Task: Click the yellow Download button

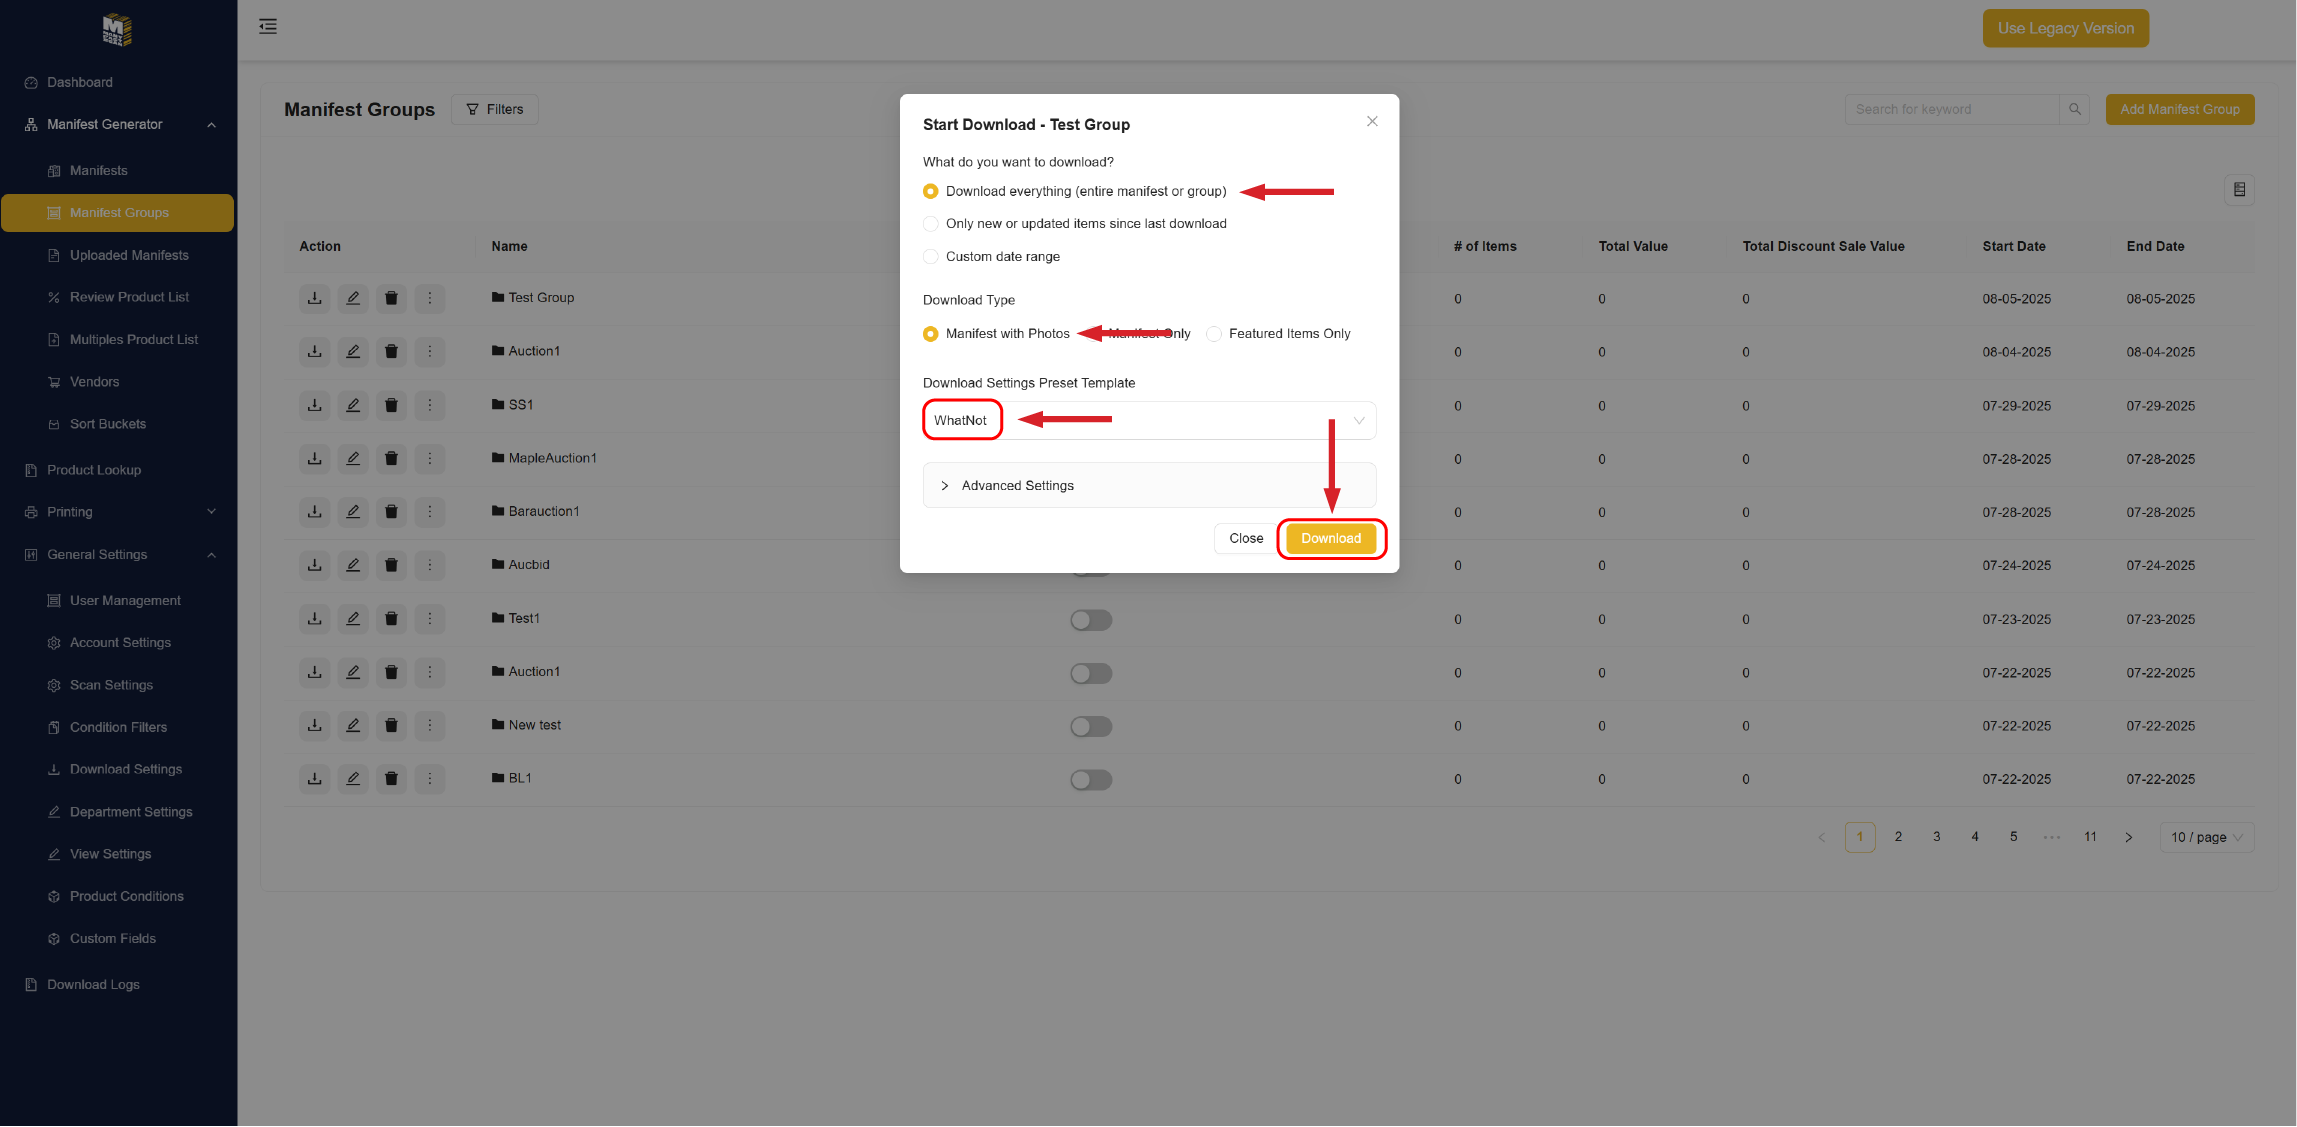Action: [1330, 539]
